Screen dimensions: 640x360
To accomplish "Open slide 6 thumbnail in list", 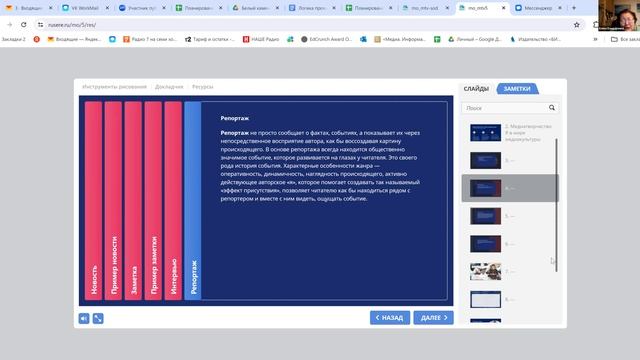I will 485,244.
